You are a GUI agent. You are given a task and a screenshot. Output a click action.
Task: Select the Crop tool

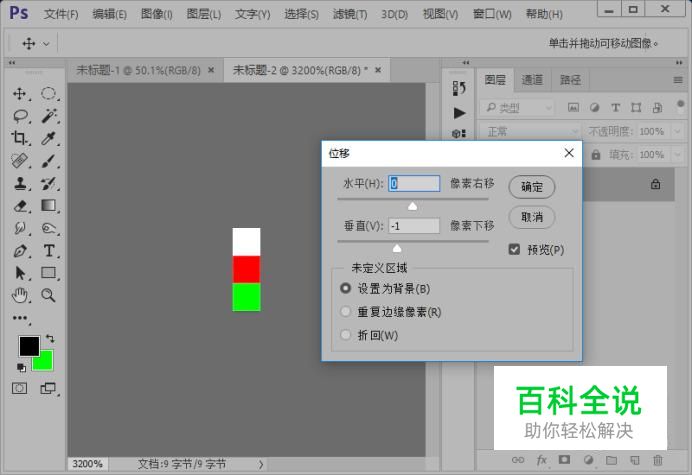[x=19, y=138]
